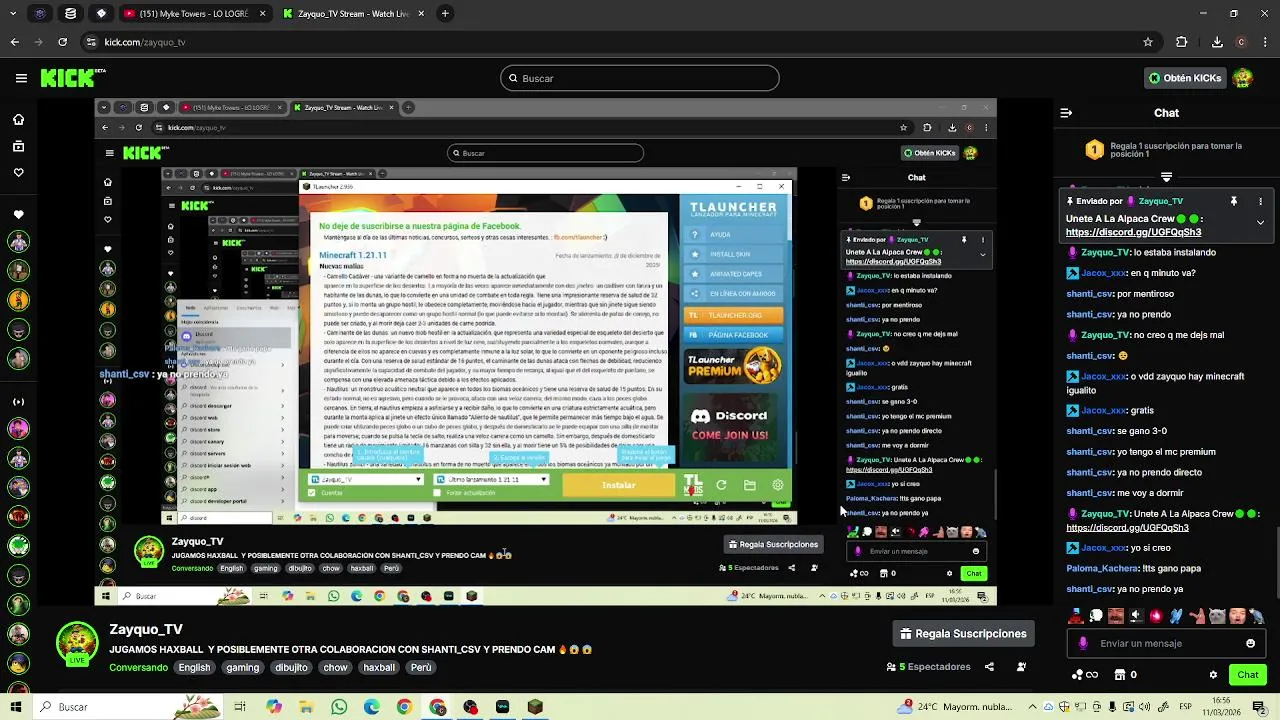Image resolution: width=1280 pixels, height=720 pixels.
Task: Expand gift leaderboard handle under Chat title
Action: coord(1166,177)
